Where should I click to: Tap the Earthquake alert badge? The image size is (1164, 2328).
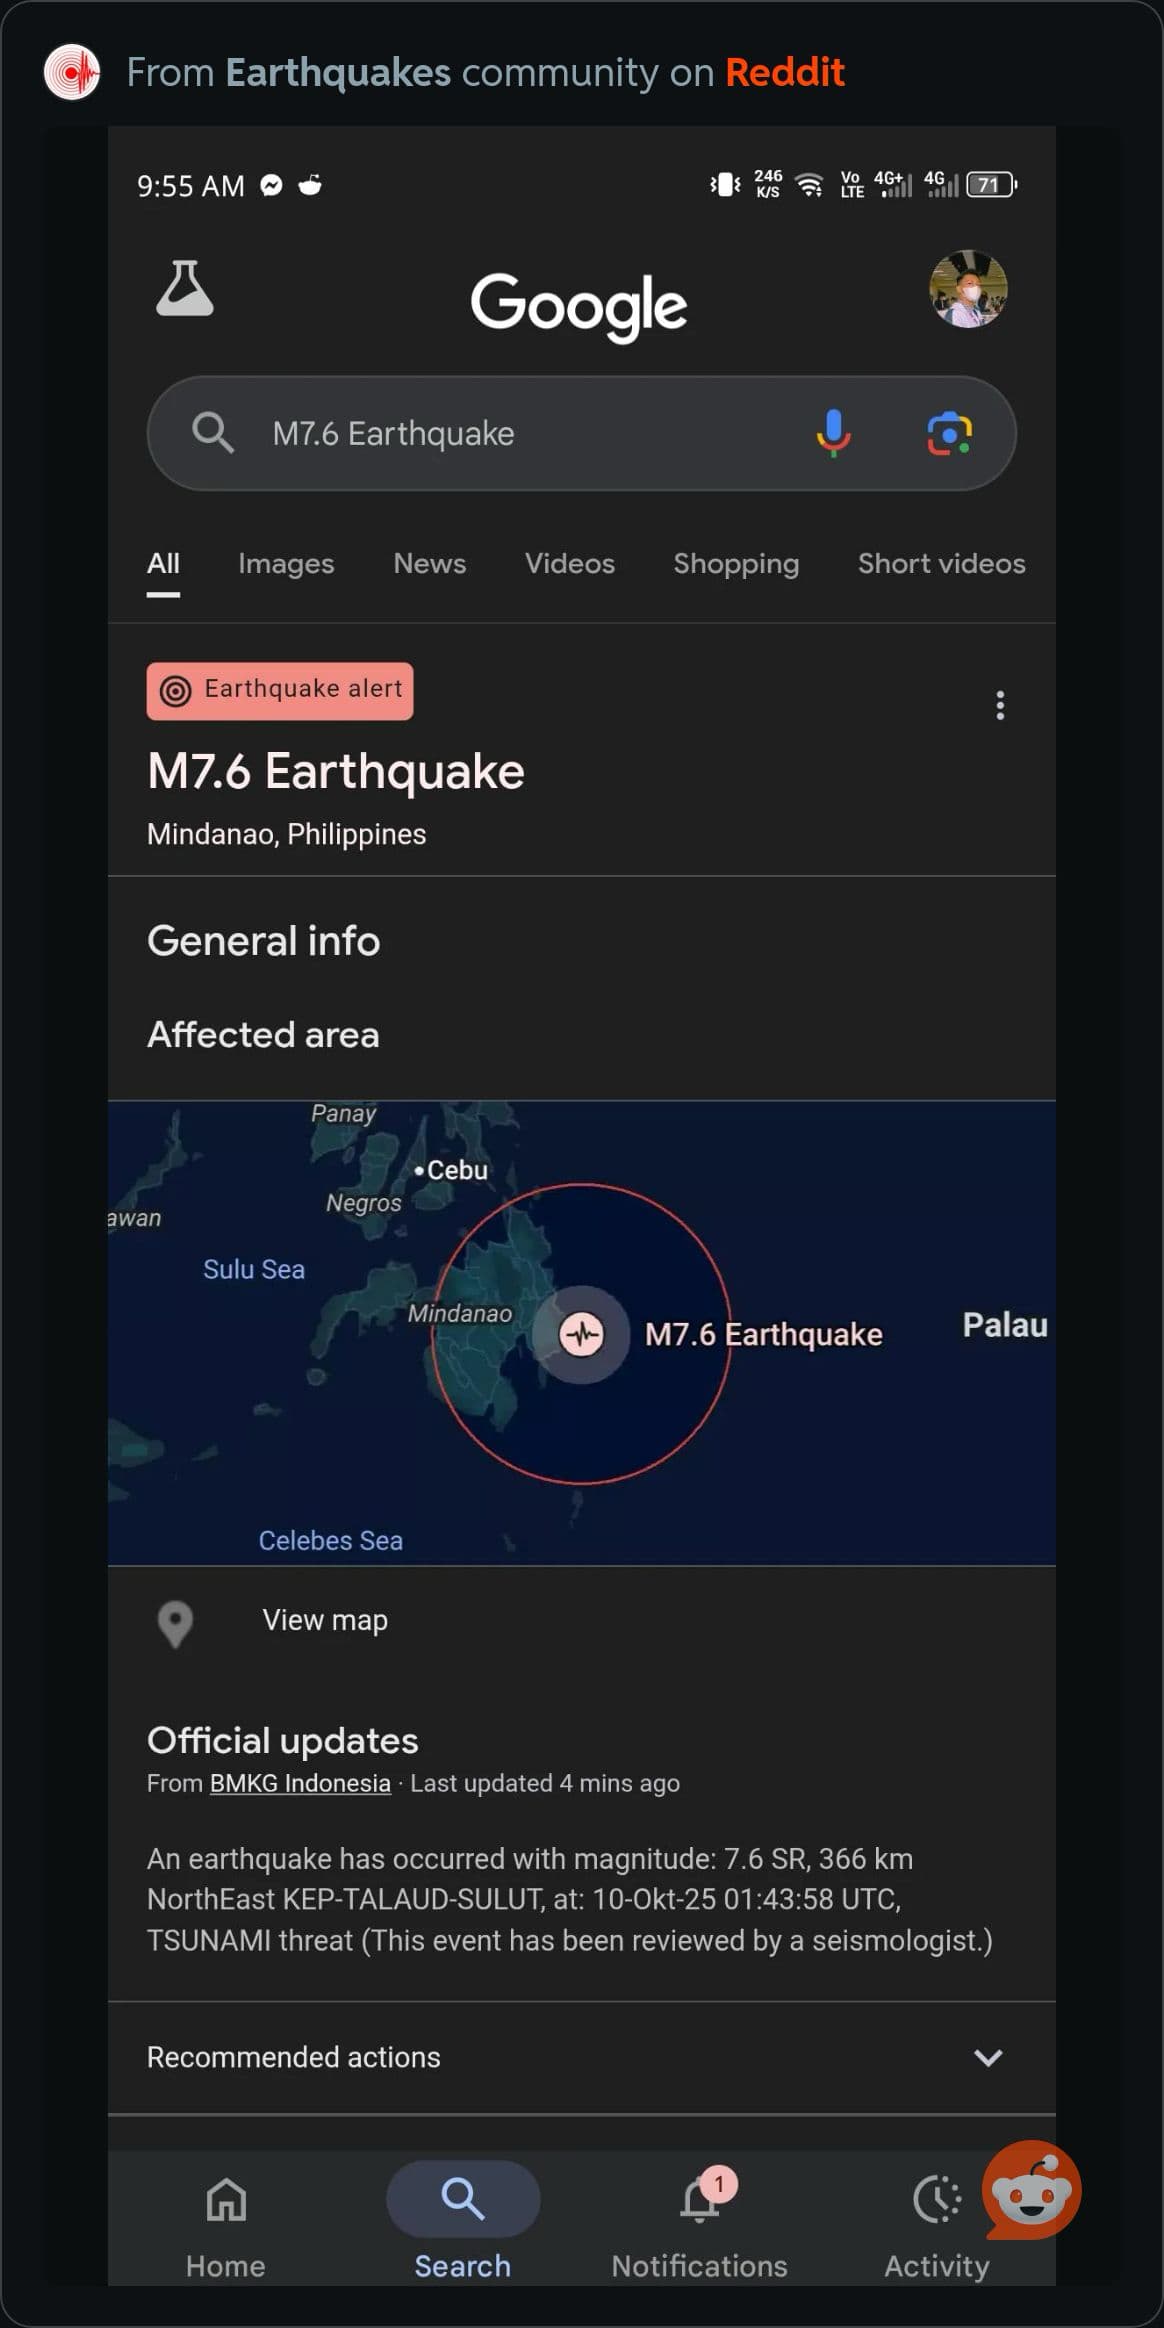click(280, 690)
